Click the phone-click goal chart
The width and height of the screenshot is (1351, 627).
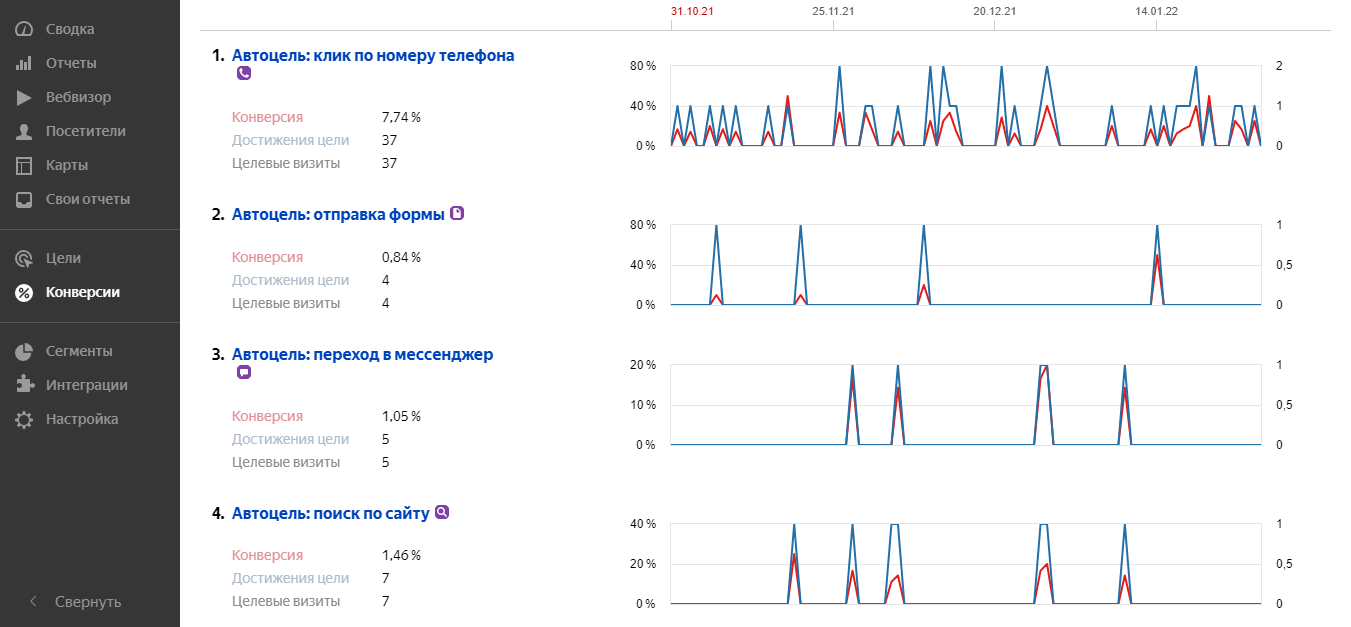965,106
